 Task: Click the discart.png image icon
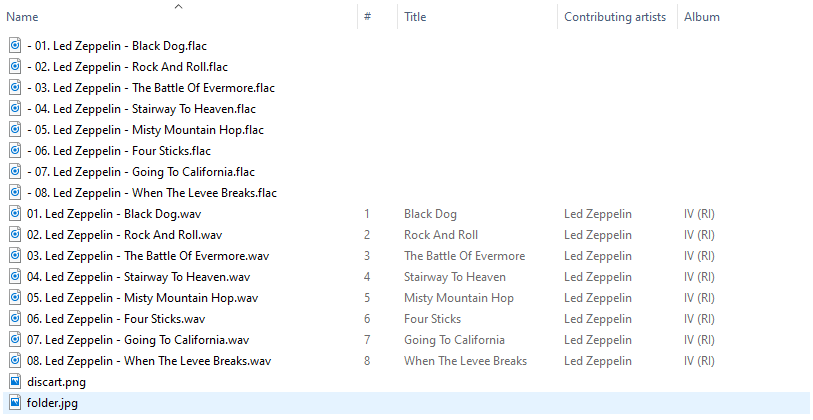click(x=15, y=381)
